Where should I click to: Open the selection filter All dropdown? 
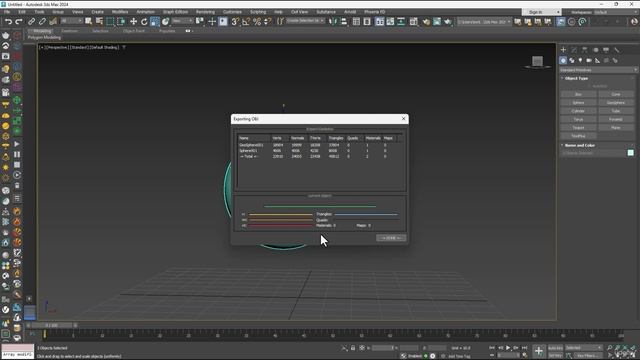(71, 20)
